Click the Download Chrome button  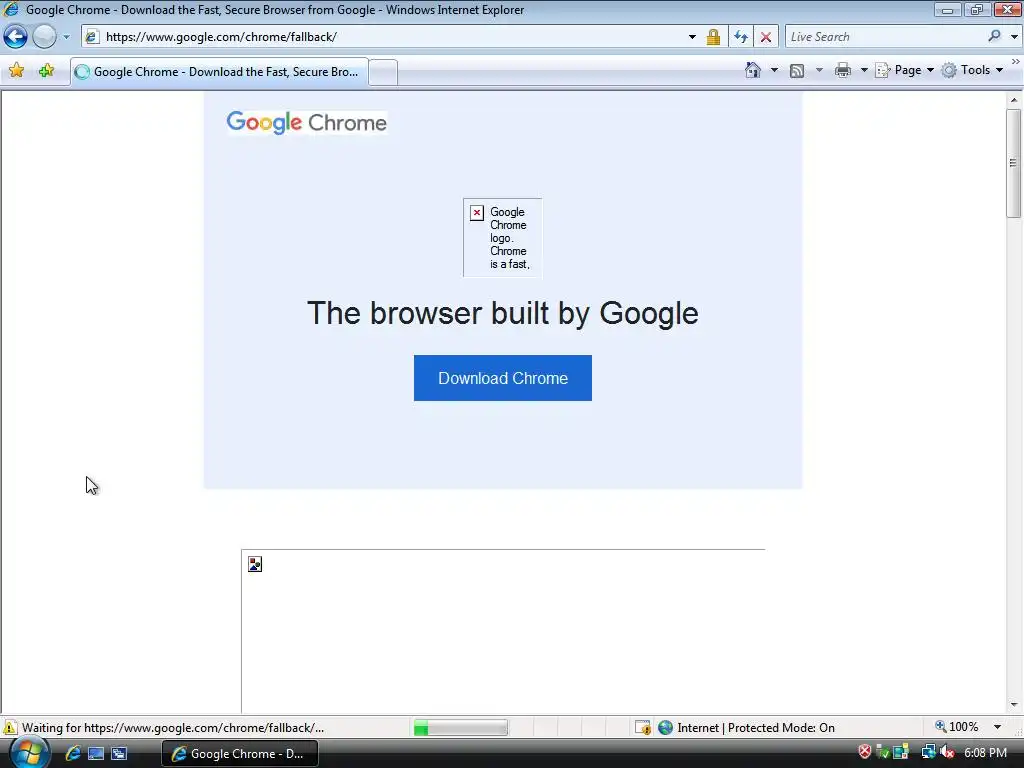(x=503, y=378)
